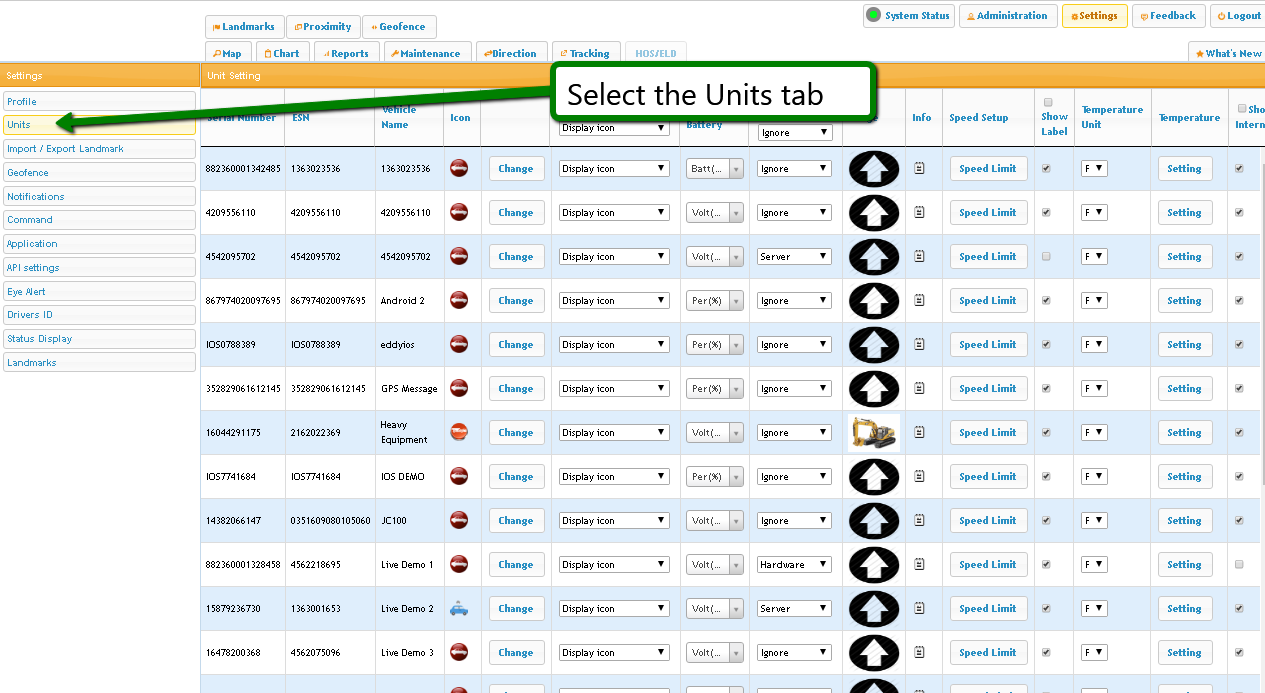Check the Show Label header checkbox
1265x693 pixels.
point(1048,102)
